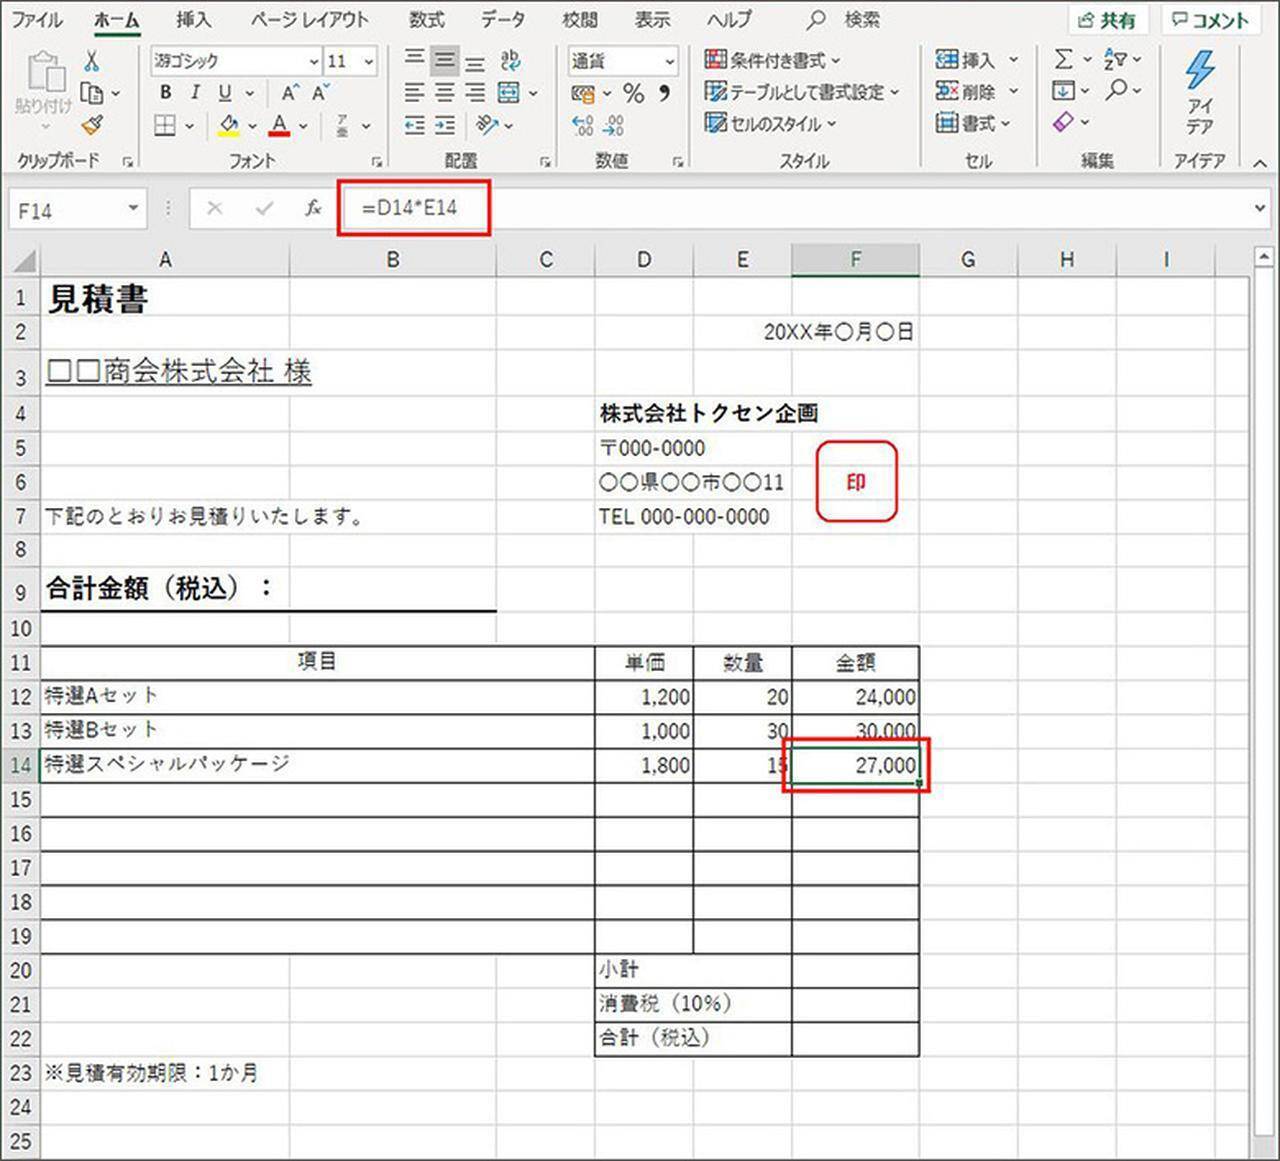This screenshot has width=1280, height=1161.
Task: Open the Ideas lightning bolt icon
Action: click(1200, 70)
